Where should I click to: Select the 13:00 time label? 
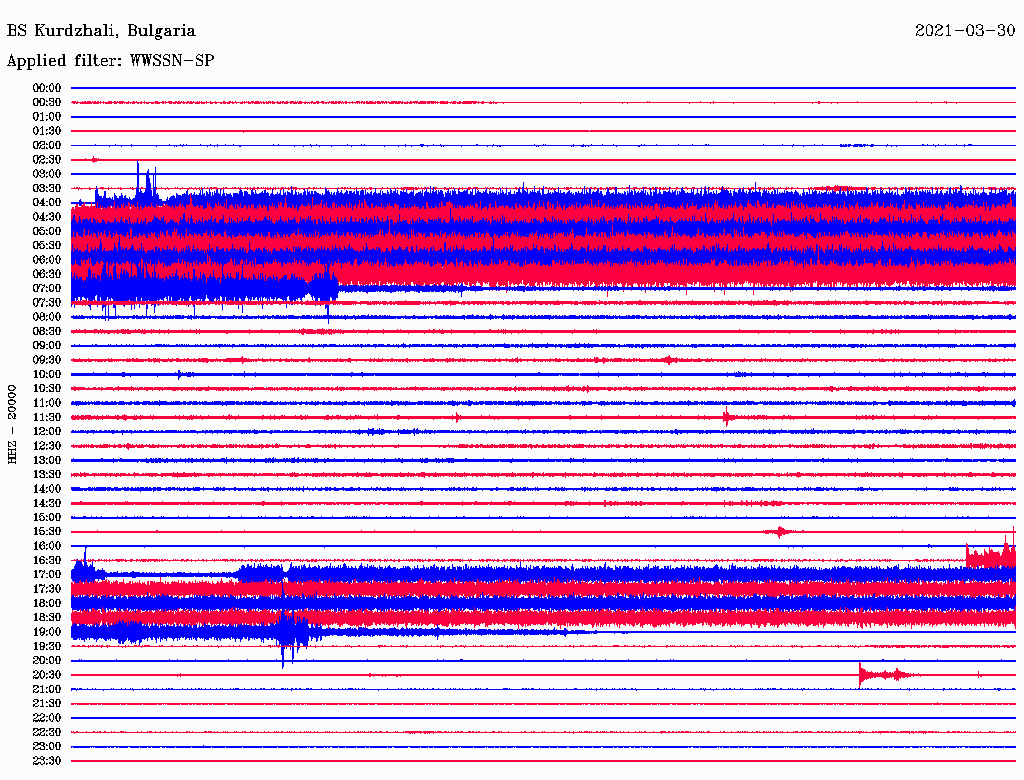tap(47, 461)
